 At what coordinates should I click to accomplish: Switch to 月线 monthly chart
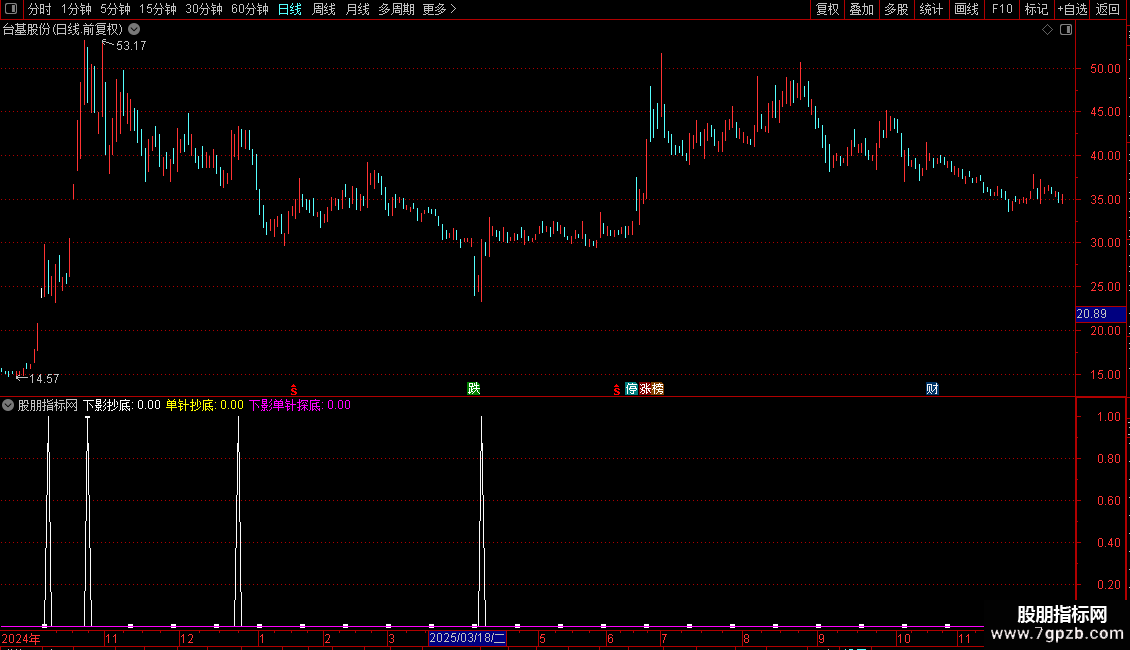tap(357, 9)
